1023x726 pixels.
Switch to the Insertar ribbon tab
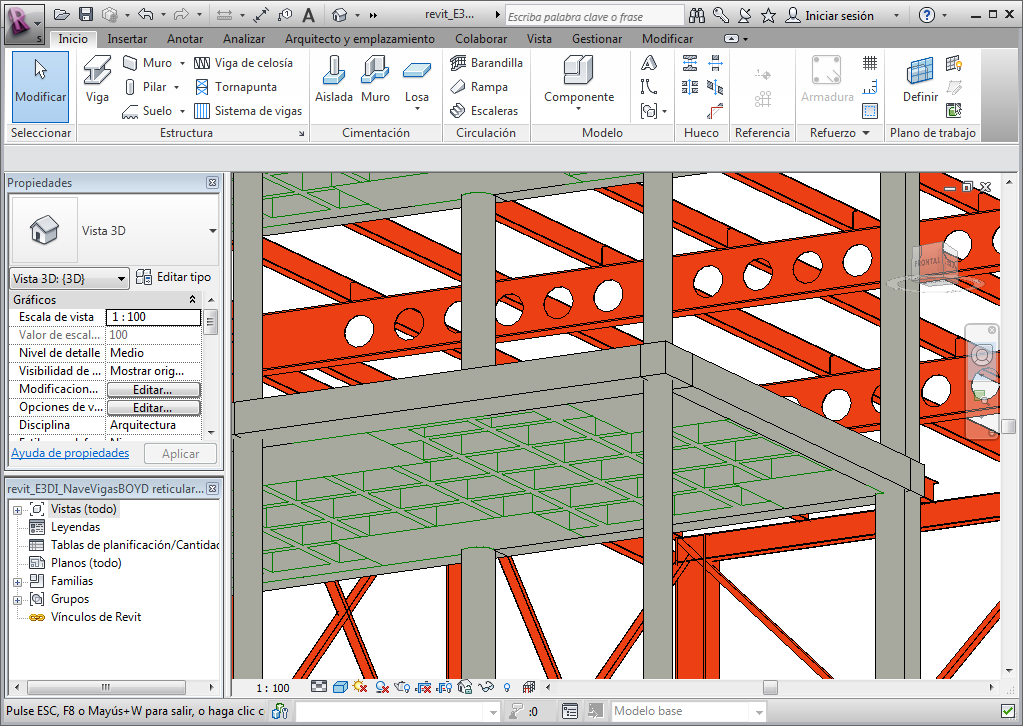(x=127, y=38)
